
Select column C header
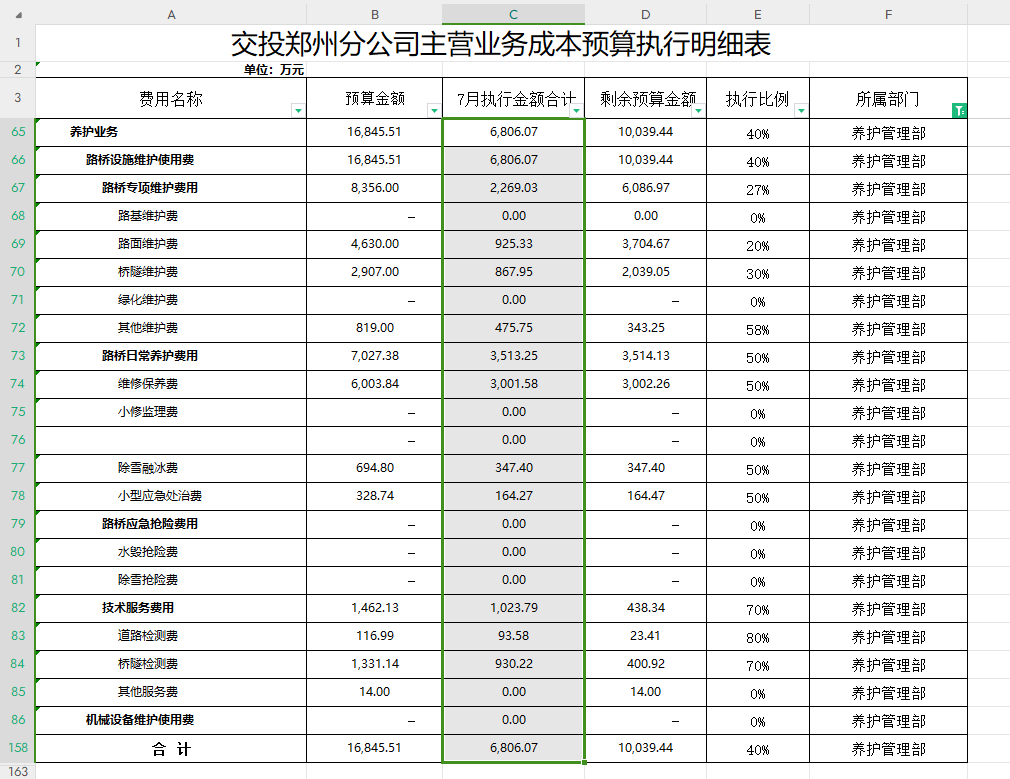click(513, 14)
